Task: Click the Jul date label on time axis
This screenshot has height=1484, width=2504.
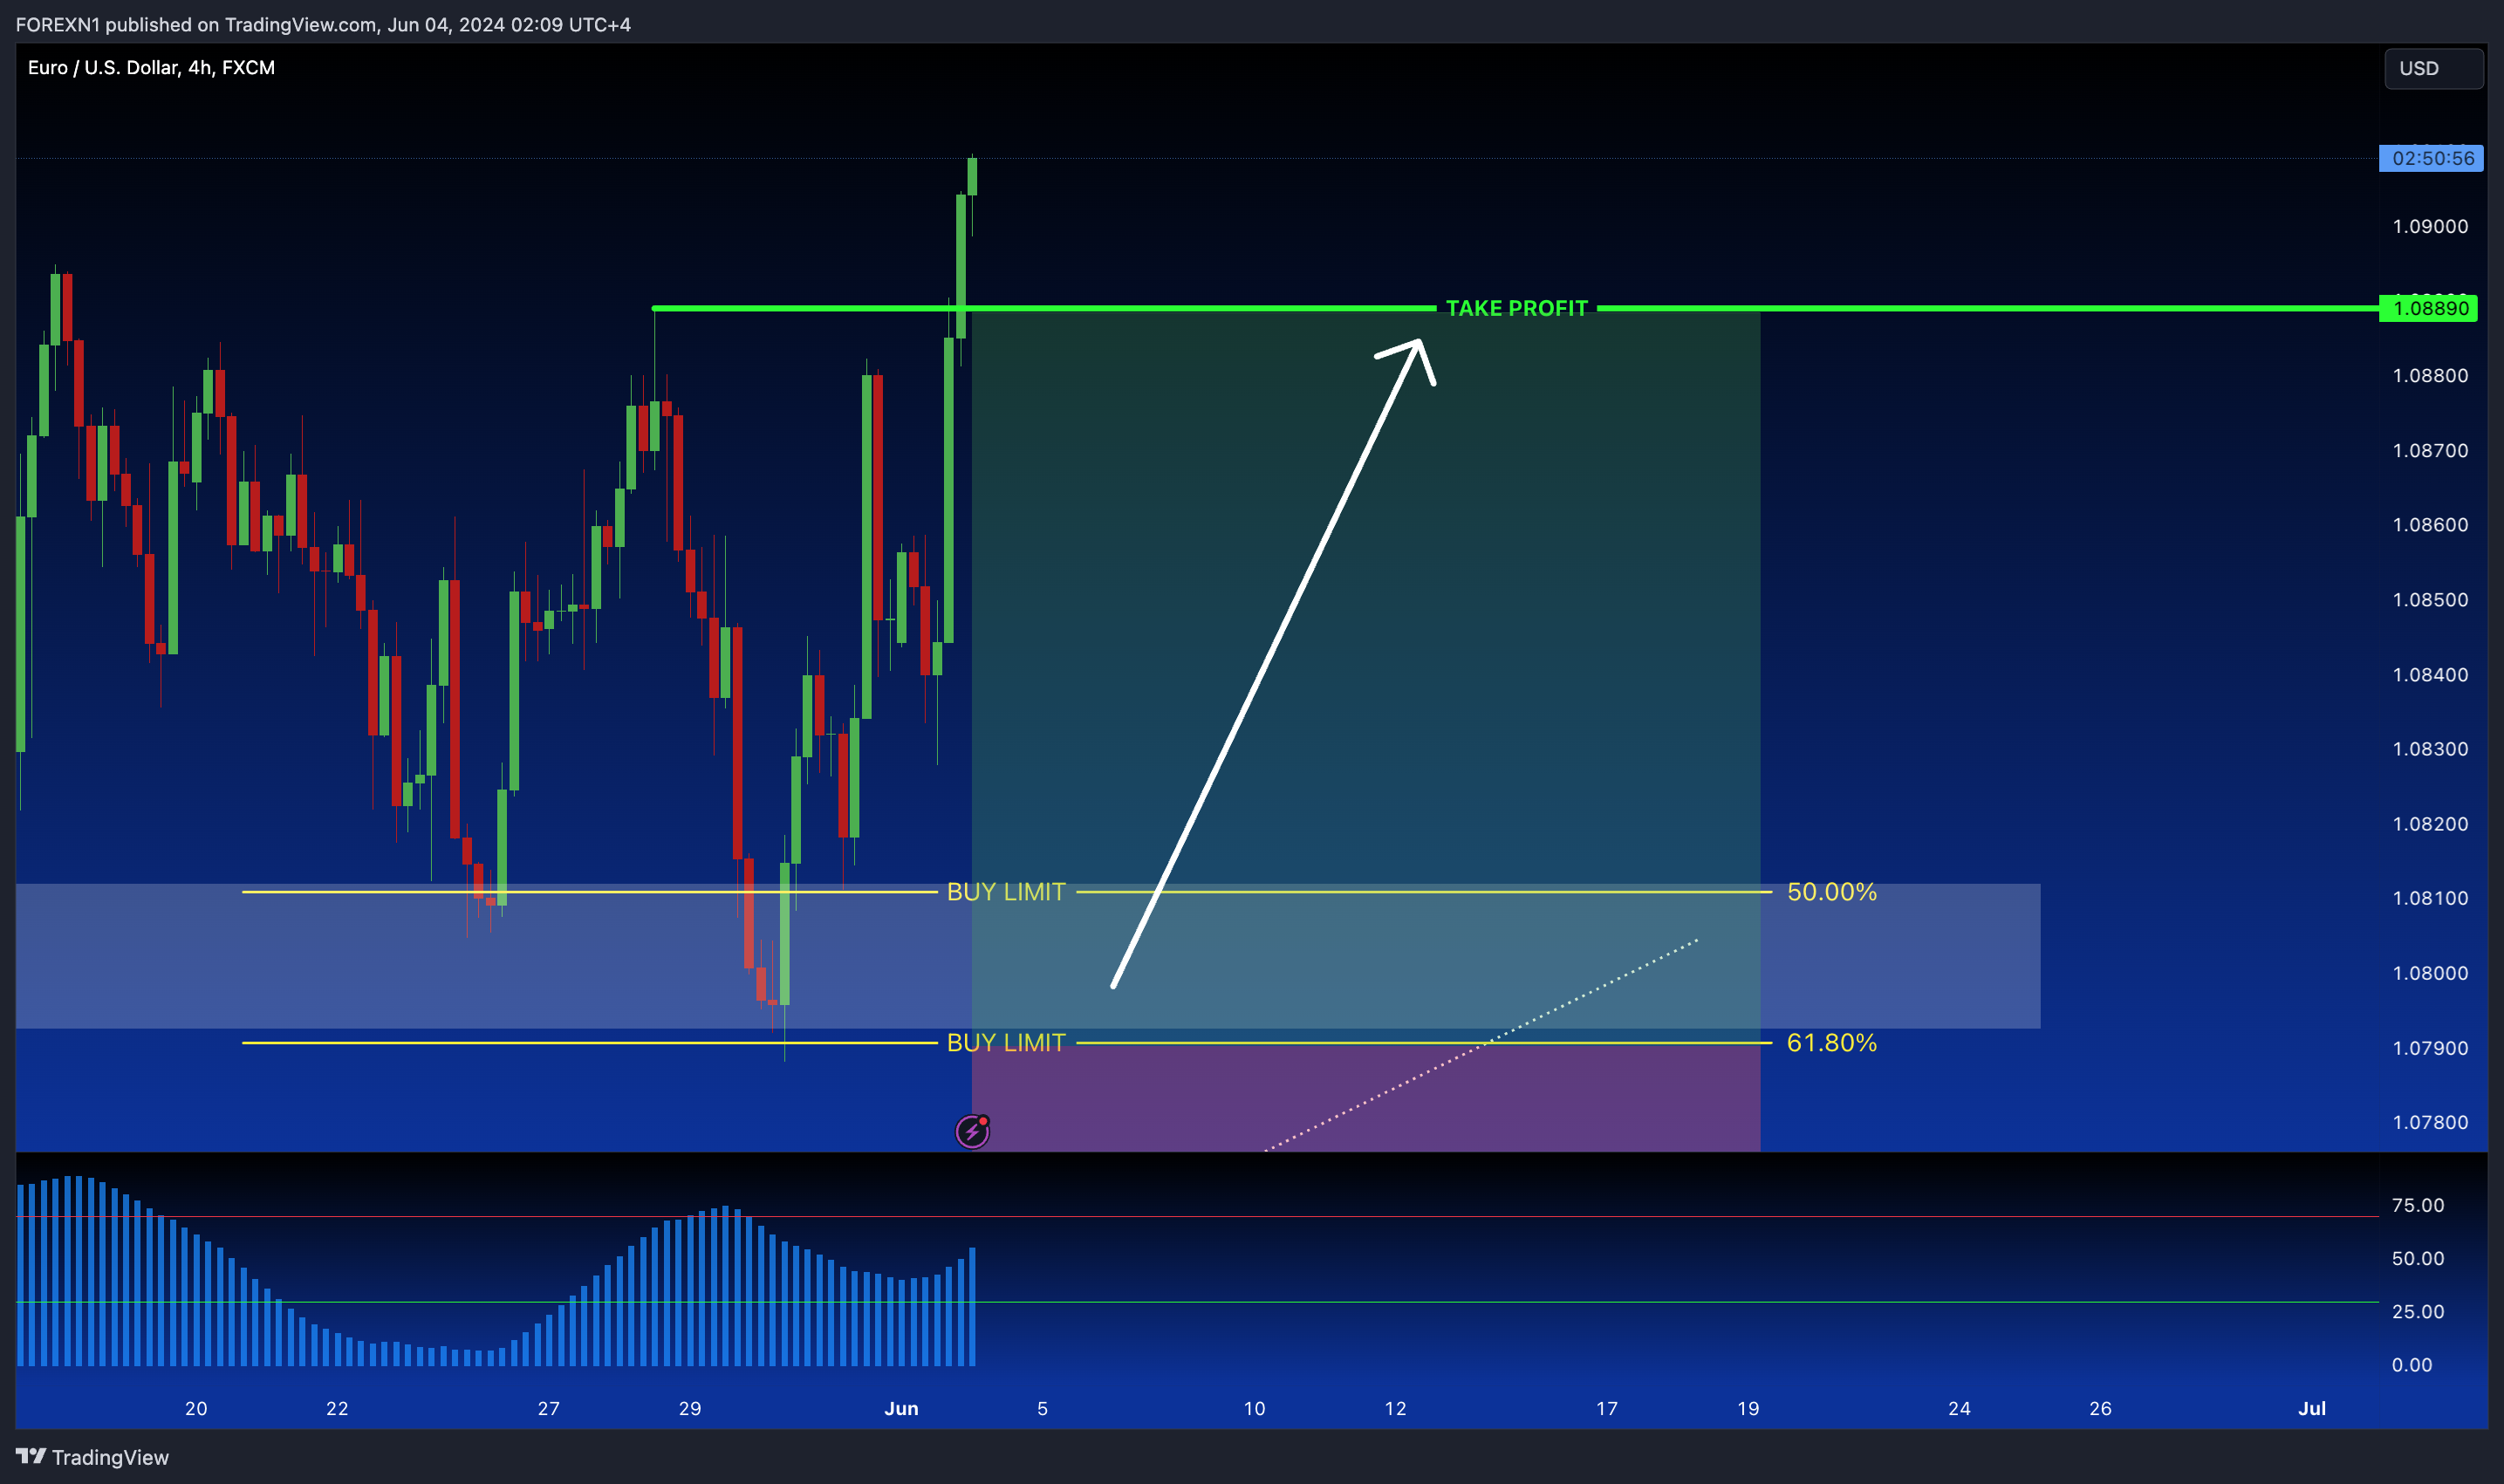Action: 2312,1408
